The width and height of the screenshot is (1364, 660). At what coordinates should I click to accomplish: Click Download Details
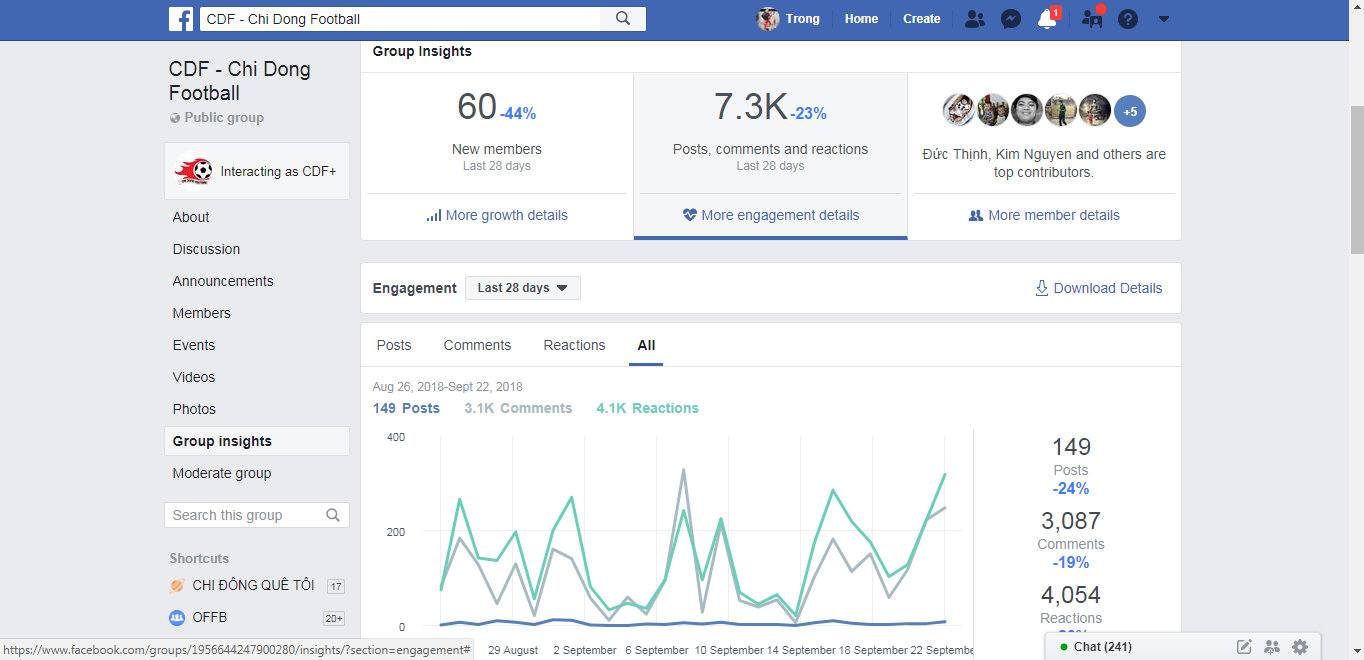pos(1108,288)
